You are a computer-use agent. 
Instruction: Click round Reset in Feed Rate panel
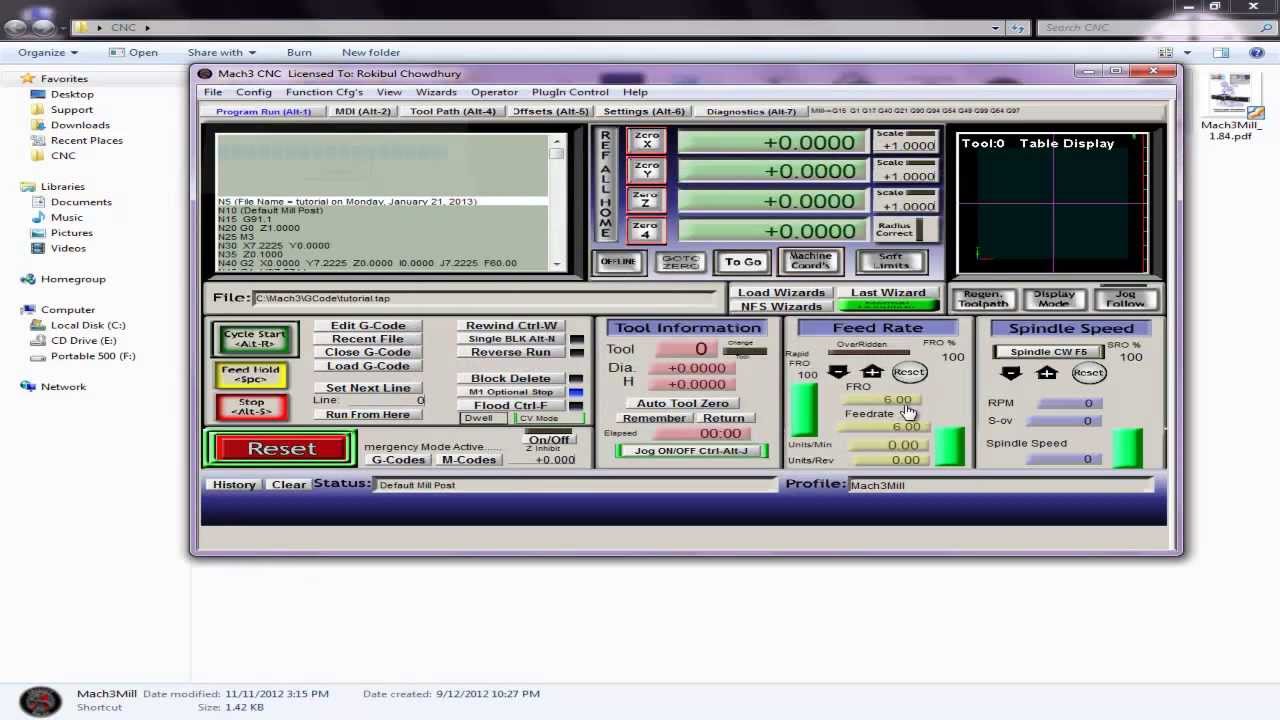click(x=909, y=372)
